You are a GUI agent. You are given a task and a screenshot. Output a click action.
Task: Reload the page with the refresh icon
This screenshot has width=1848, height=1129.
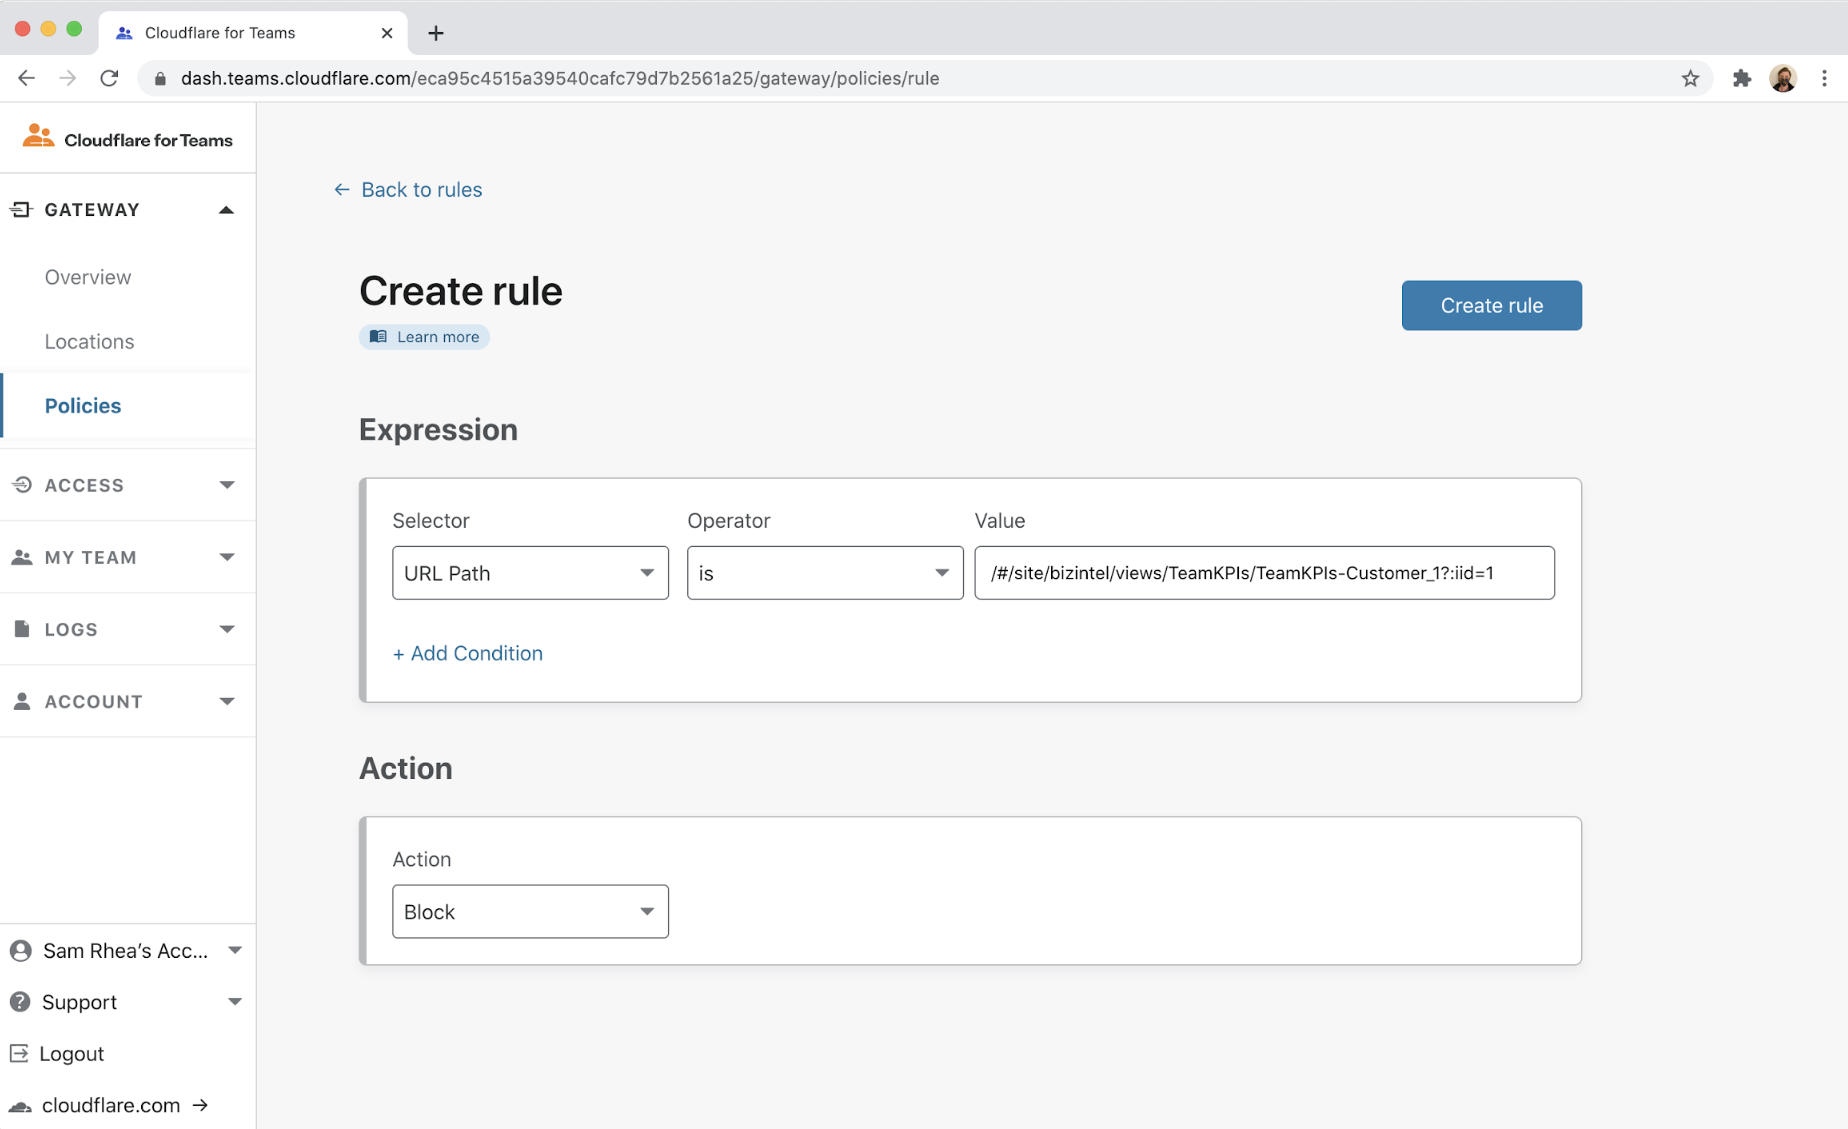tap(109, 78)
